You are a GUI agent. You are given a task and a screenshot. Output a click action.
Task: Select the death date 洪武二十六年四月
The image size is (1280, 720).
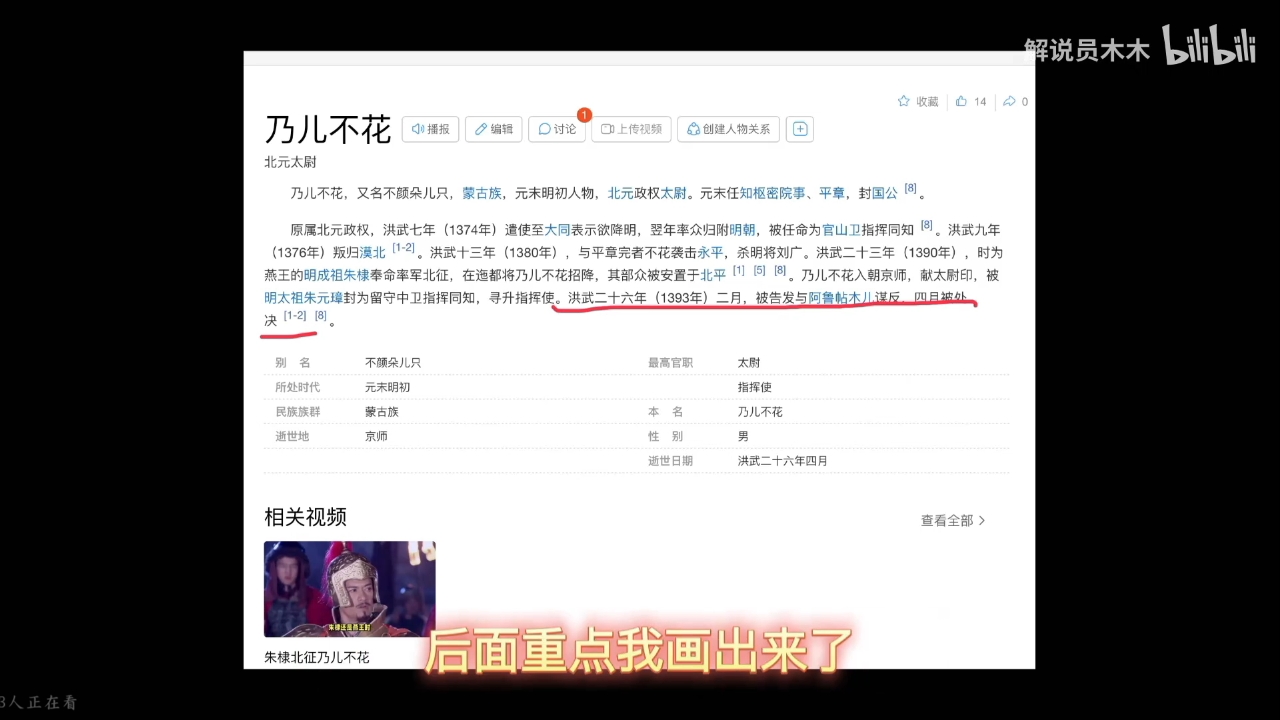point(783,461)
